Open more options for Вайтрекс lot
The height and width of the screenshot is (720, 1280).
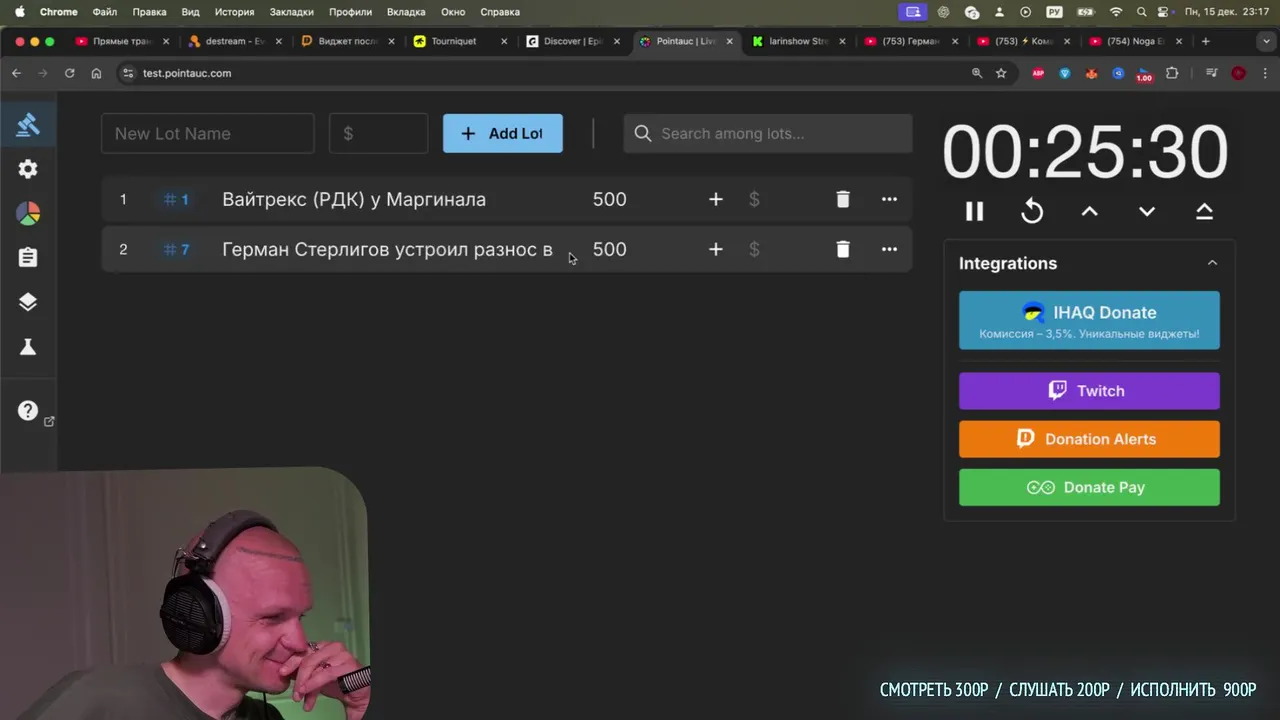tap(889, 199)
